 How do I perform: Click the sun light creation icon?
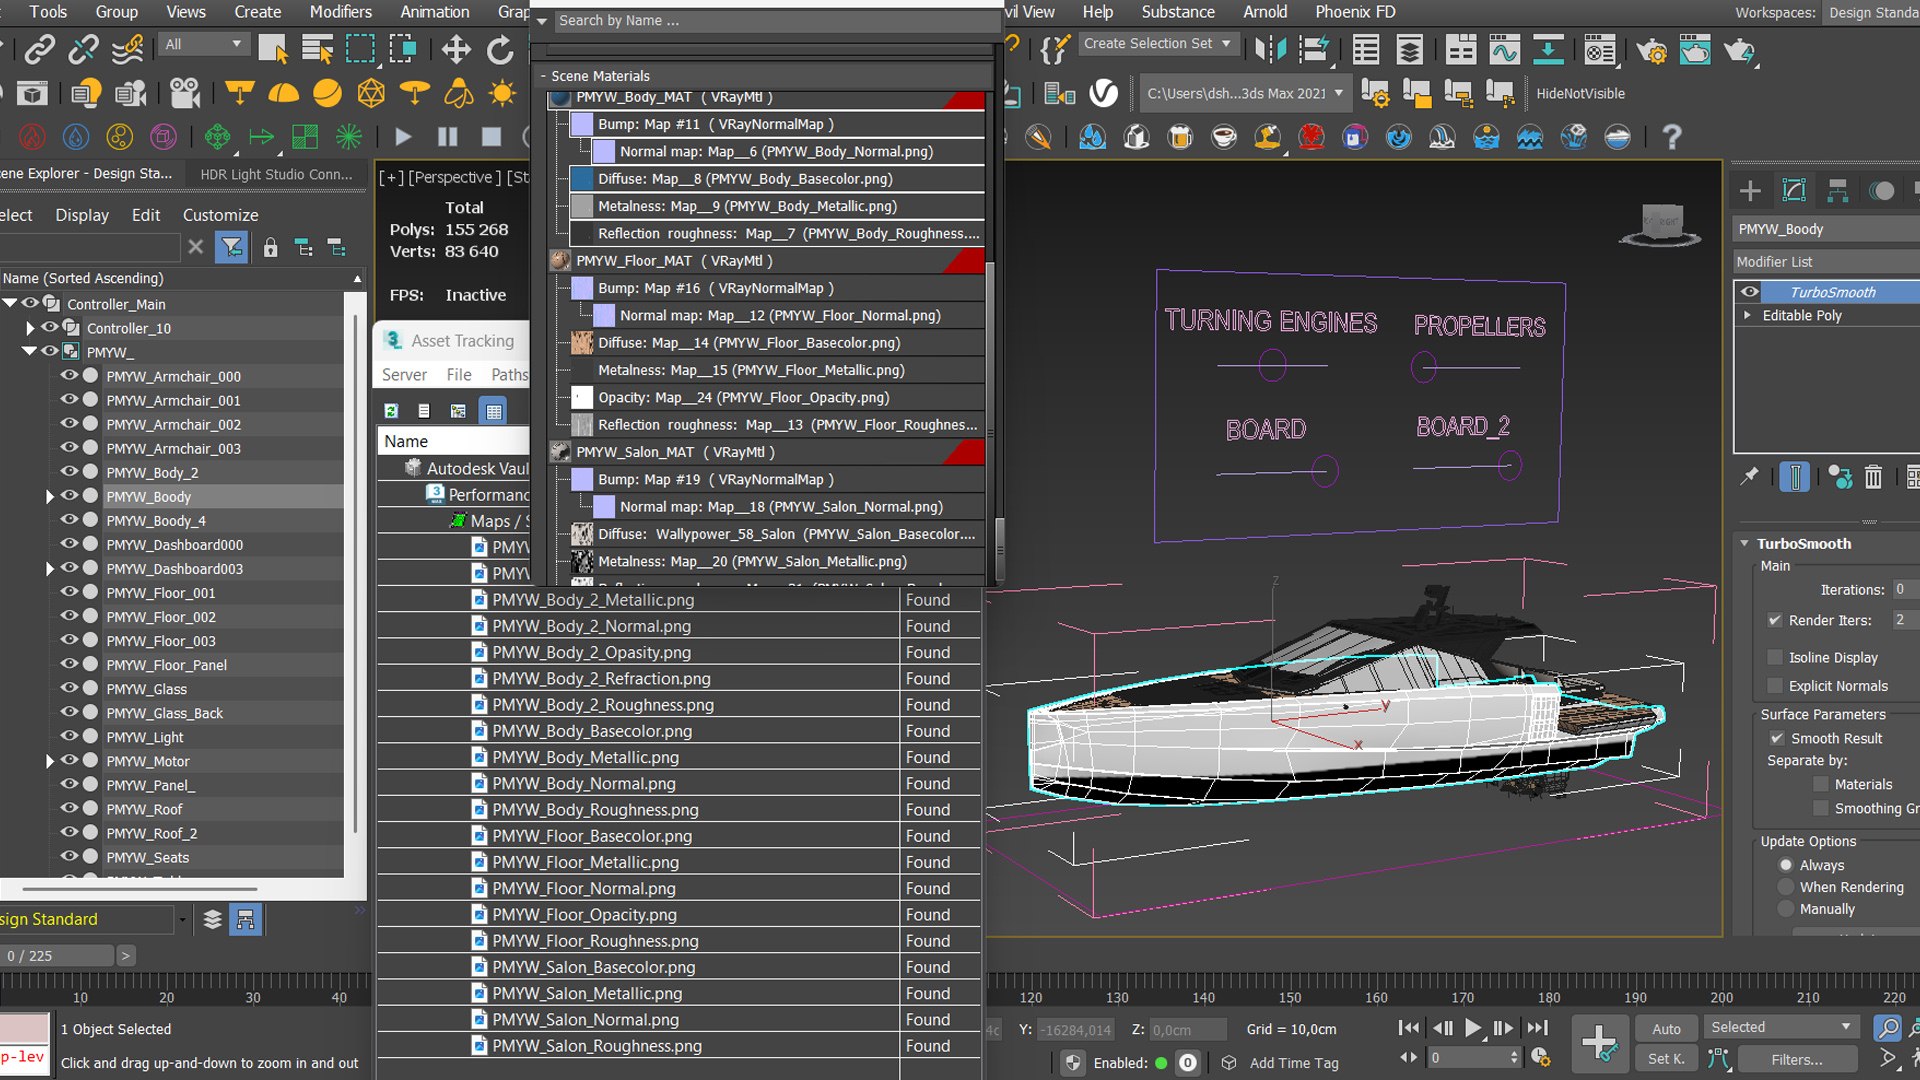tap(502, 94)
